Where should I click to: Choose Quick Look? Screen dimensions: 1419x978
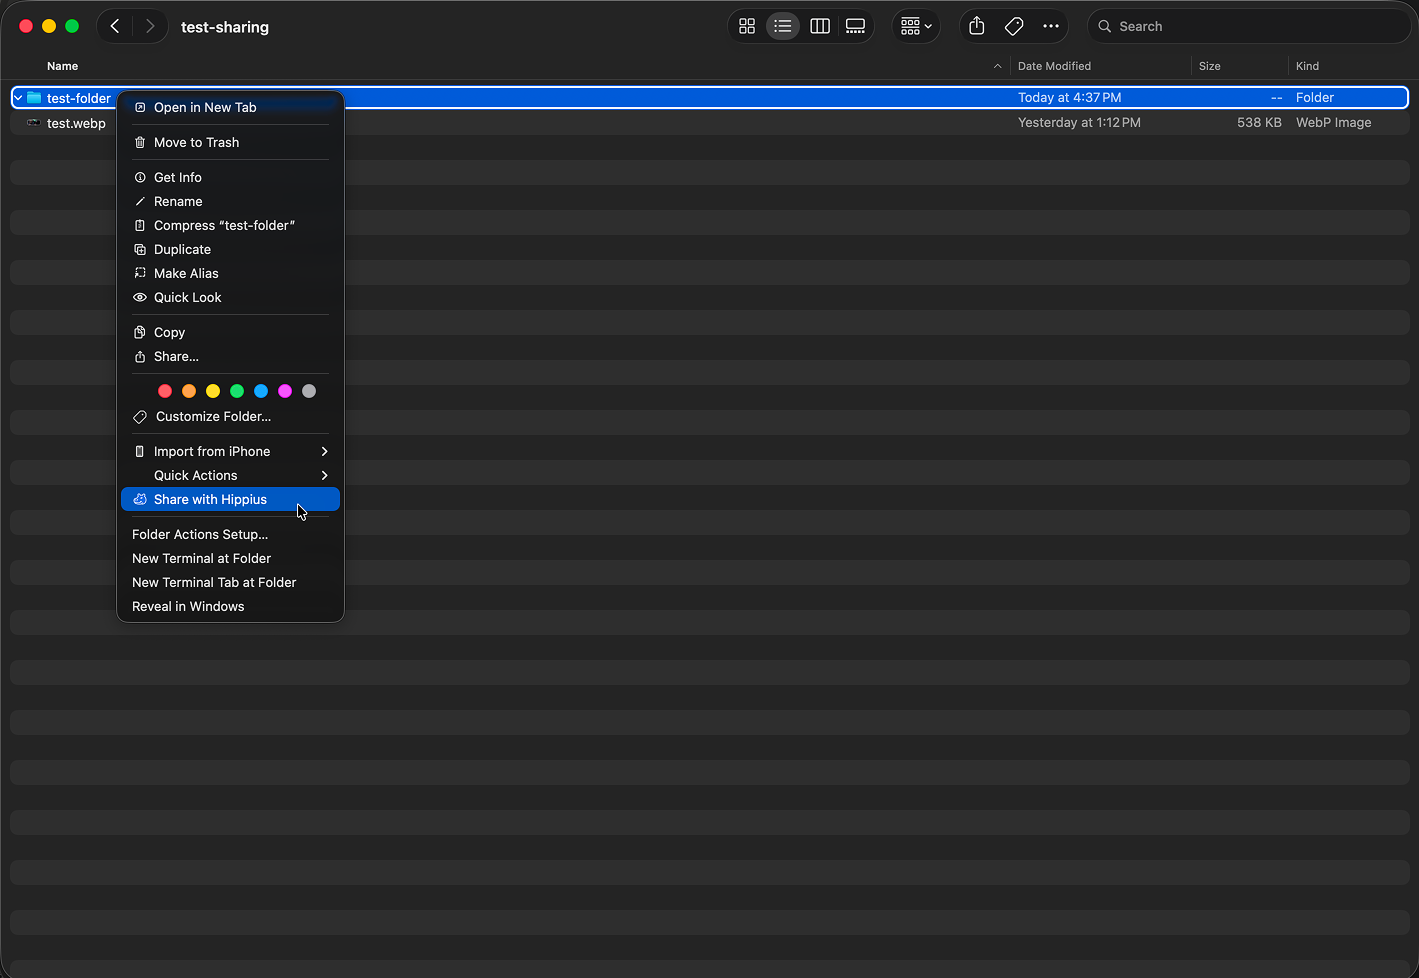(230, 297)
